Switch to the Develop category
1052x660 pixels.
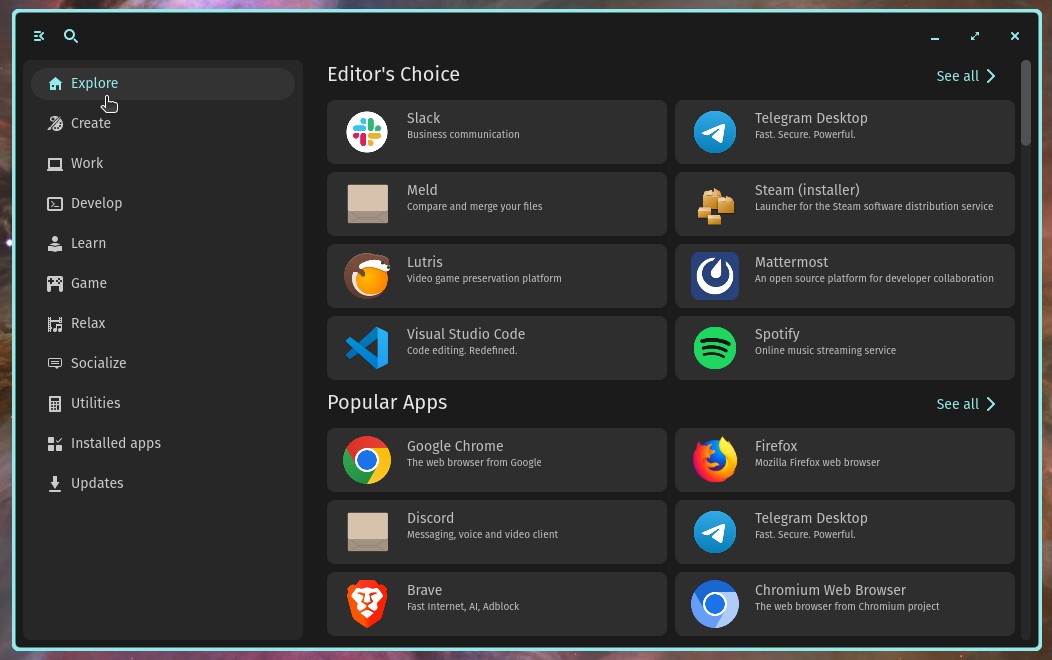tap(163, 203)
